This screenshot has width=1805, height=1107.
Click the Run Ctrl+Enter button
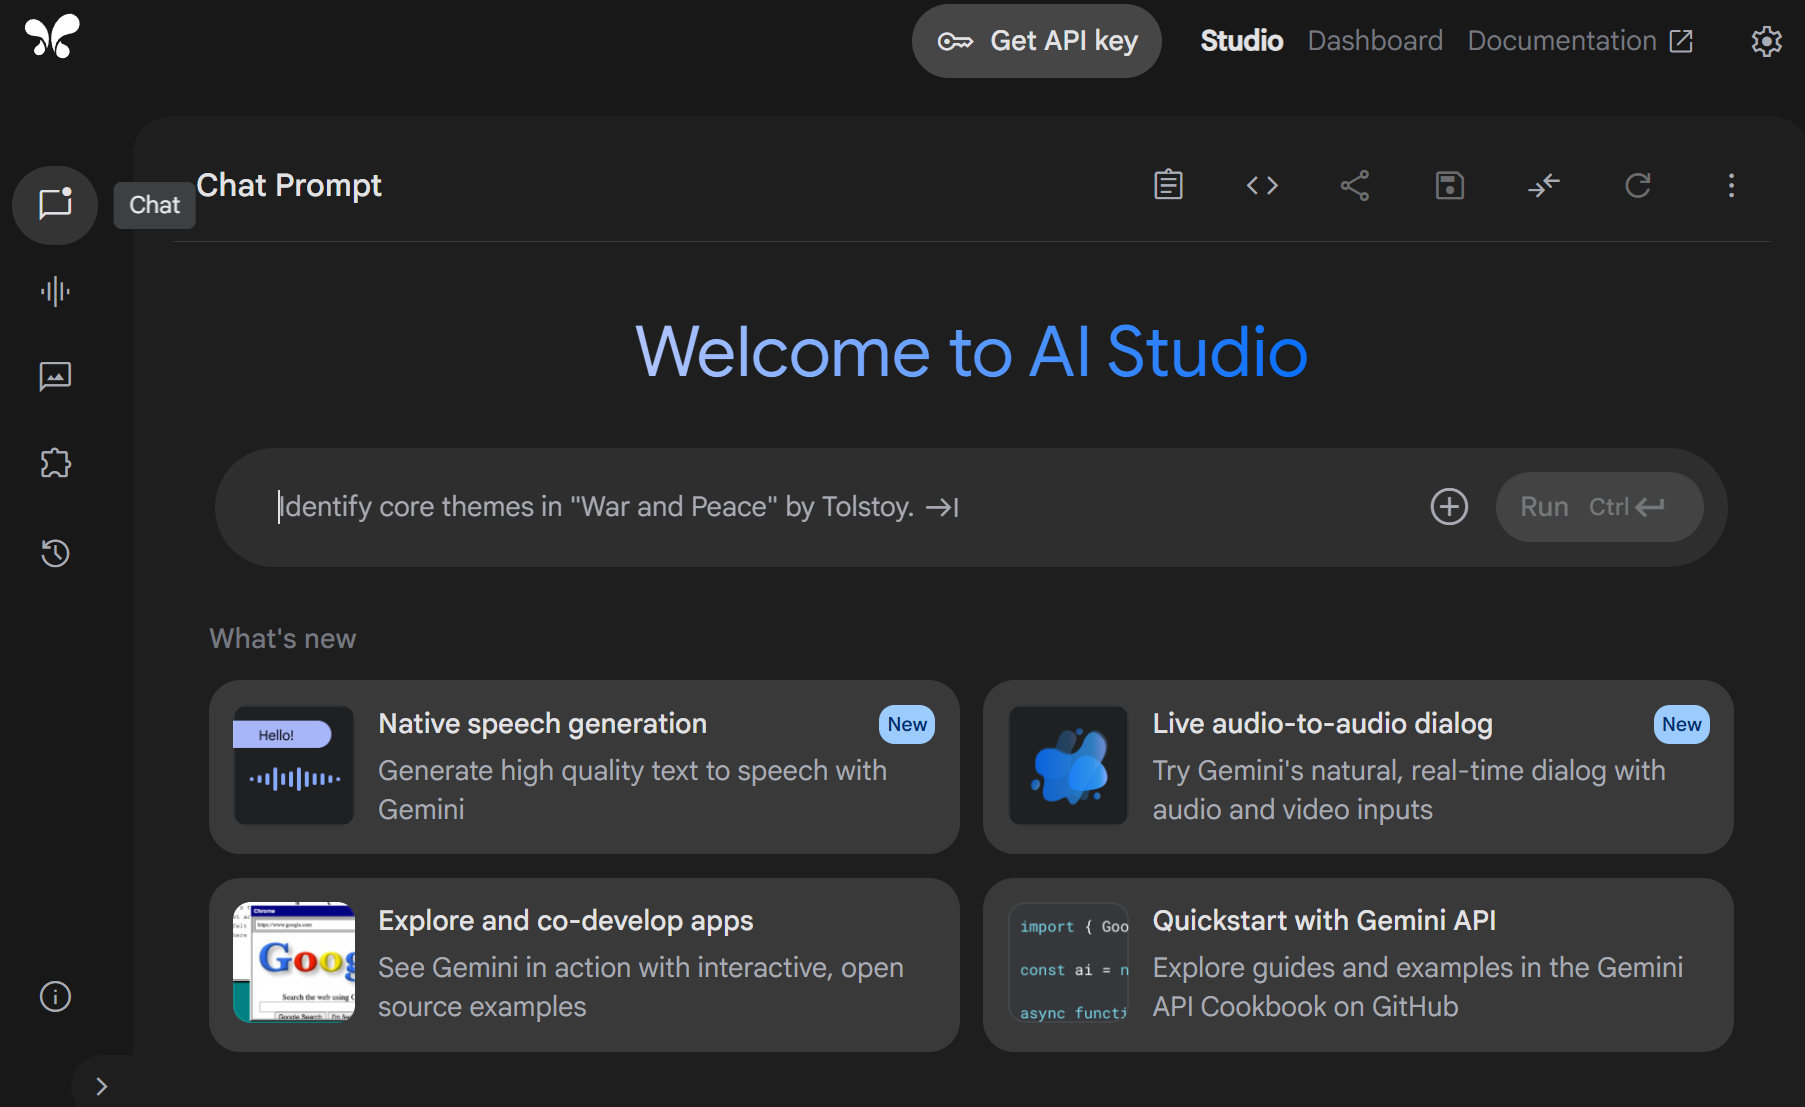[x=1599, y=507]
